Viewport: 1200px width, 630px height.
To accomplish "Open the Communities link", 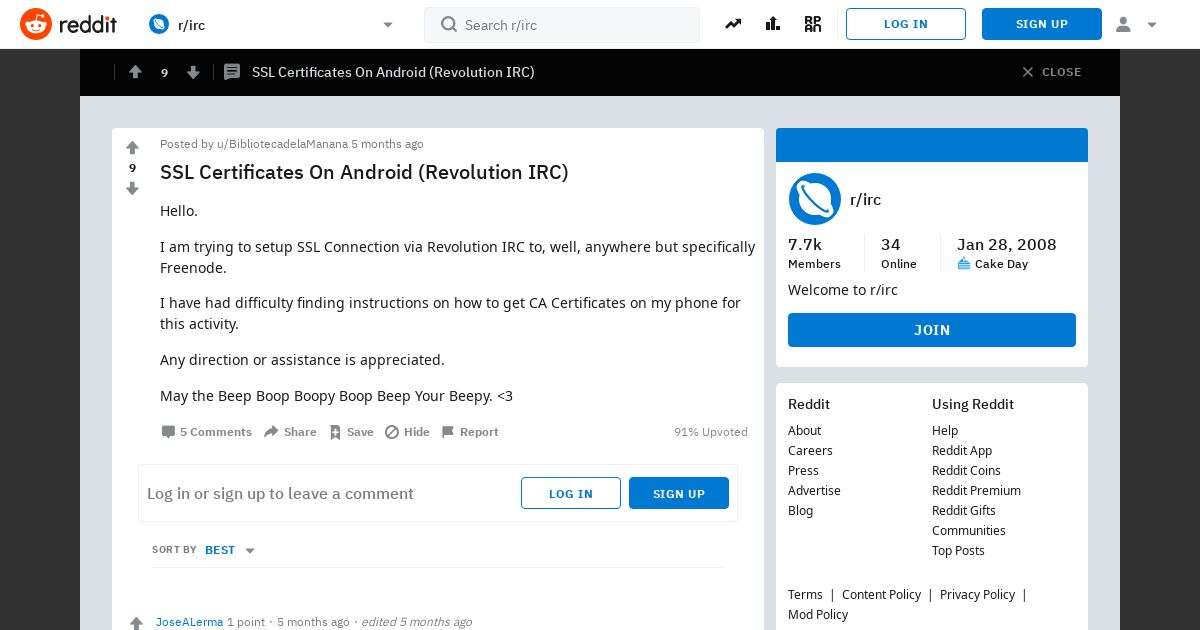I will point(969,530).
